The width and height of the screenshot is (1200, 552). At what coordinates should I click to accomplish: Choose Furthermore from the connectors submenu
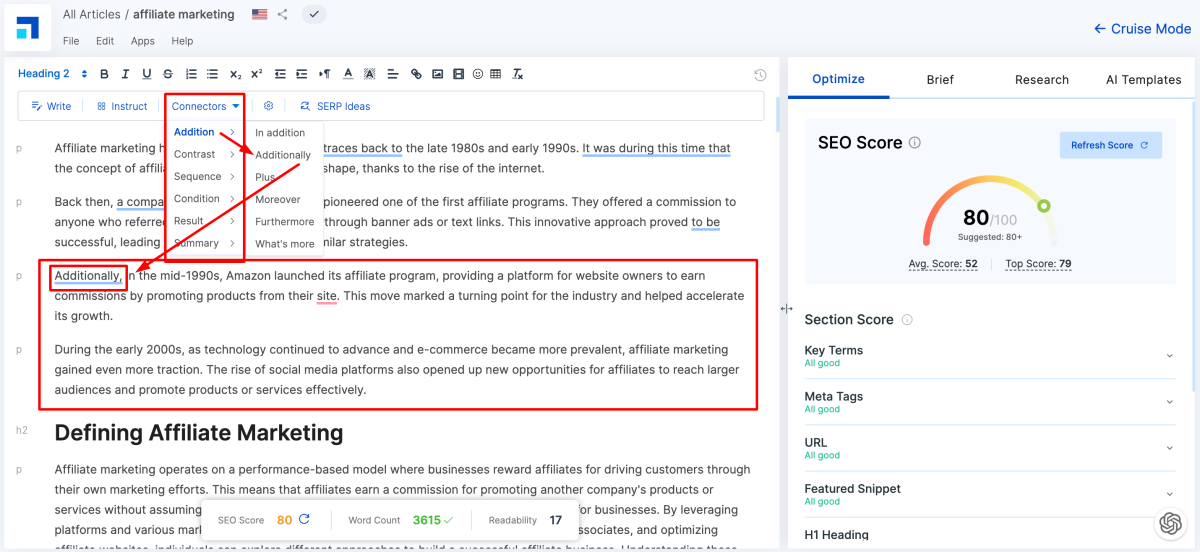[x=284, y=222]
